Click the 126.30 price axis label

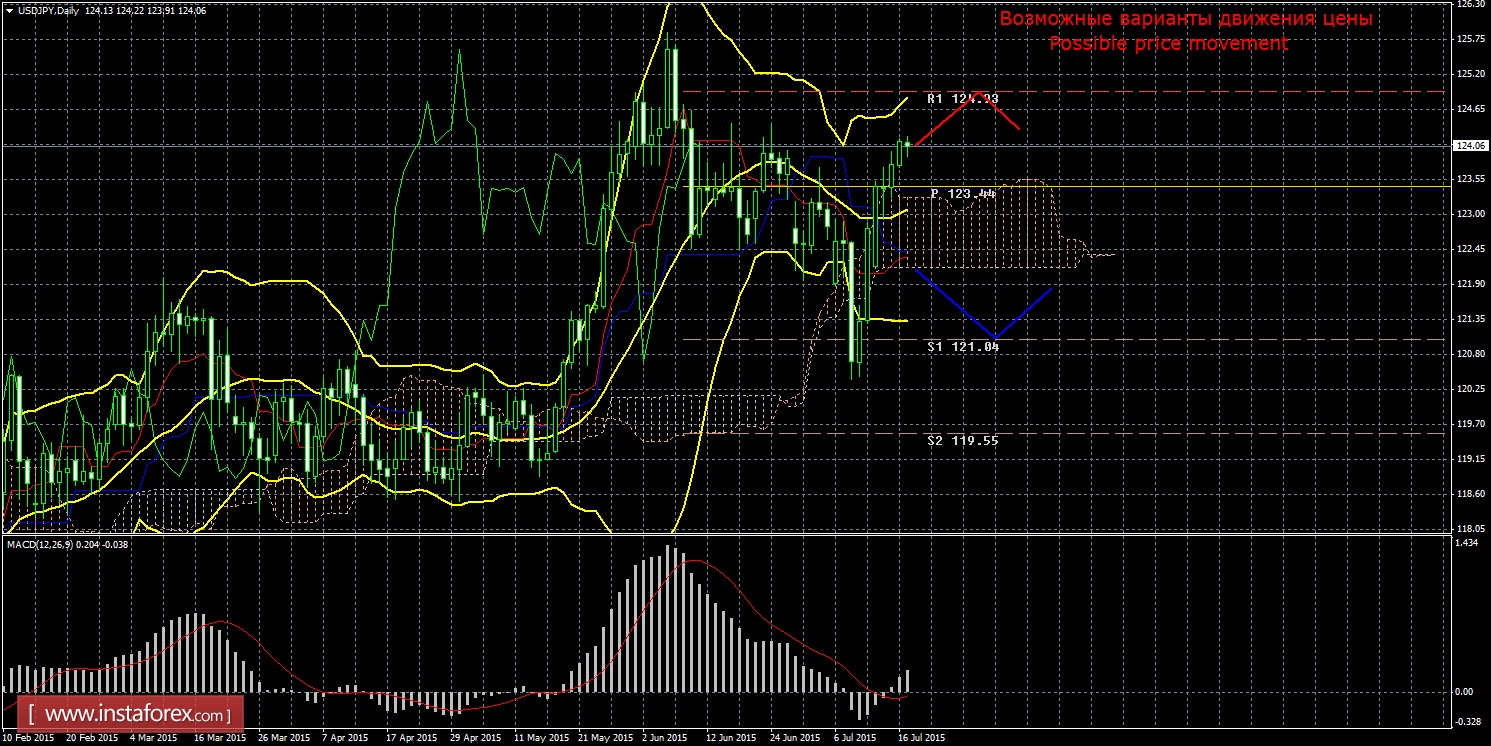(1468, 4)
